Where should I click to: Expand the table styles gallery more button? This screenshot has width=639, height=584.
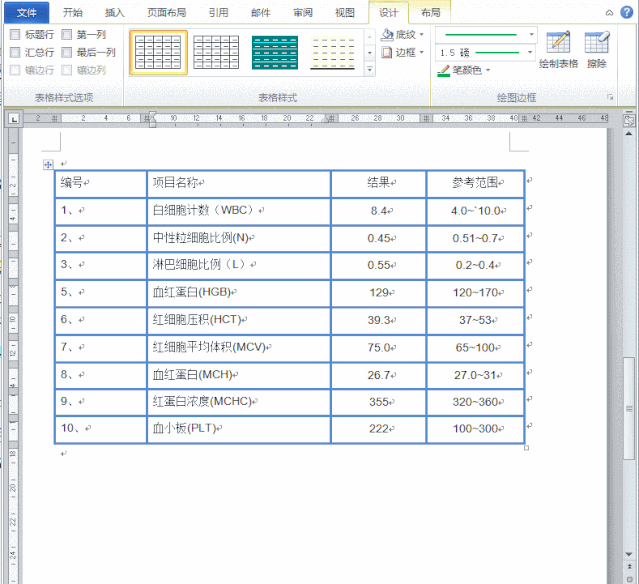(369, 70)
